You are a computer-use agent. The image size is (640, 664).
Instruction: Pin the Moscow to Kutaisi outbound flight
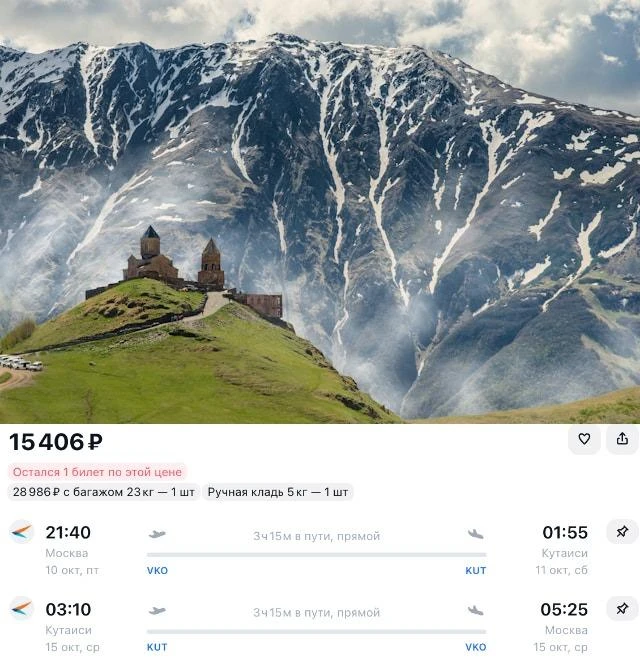click(622, 531)
